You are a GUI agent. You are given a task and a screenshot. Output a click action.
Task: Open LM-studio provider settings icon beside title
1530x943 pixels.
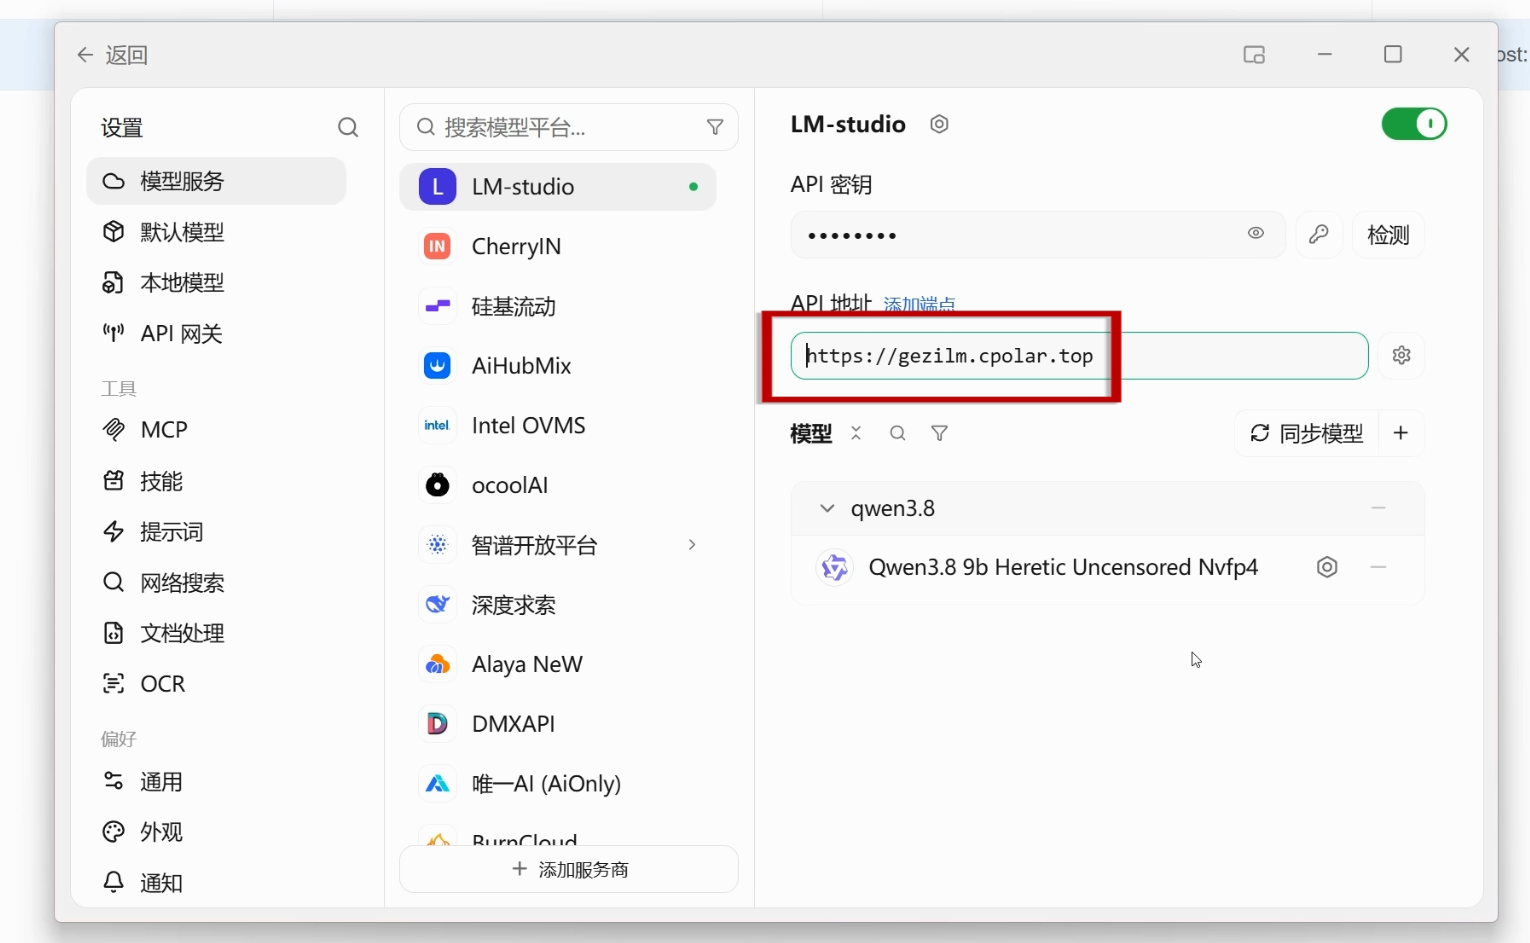pos(939,124)
